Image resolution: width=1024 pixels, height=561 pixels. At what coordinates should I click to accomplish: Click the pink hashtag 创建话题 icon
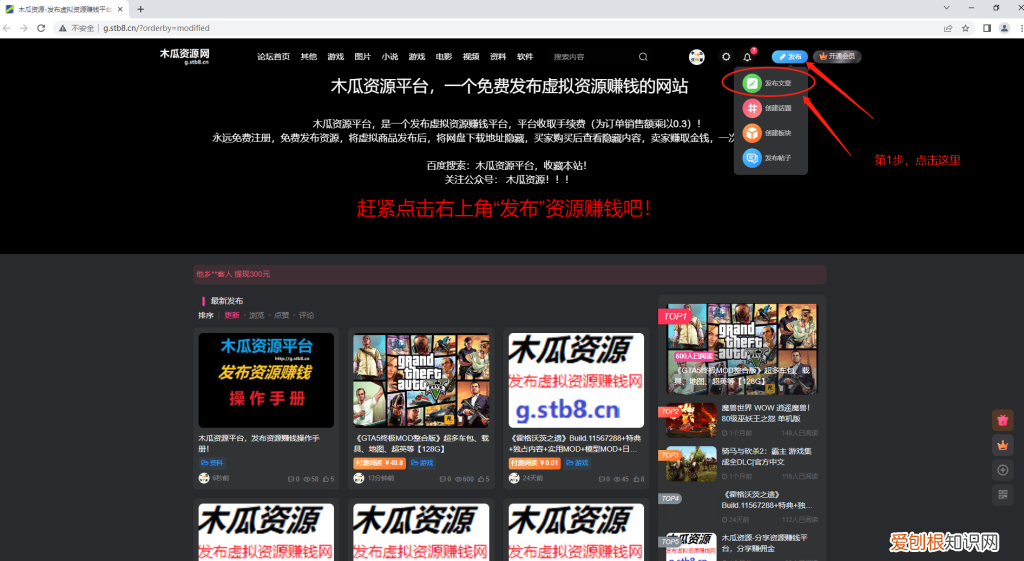click(752, 108)
